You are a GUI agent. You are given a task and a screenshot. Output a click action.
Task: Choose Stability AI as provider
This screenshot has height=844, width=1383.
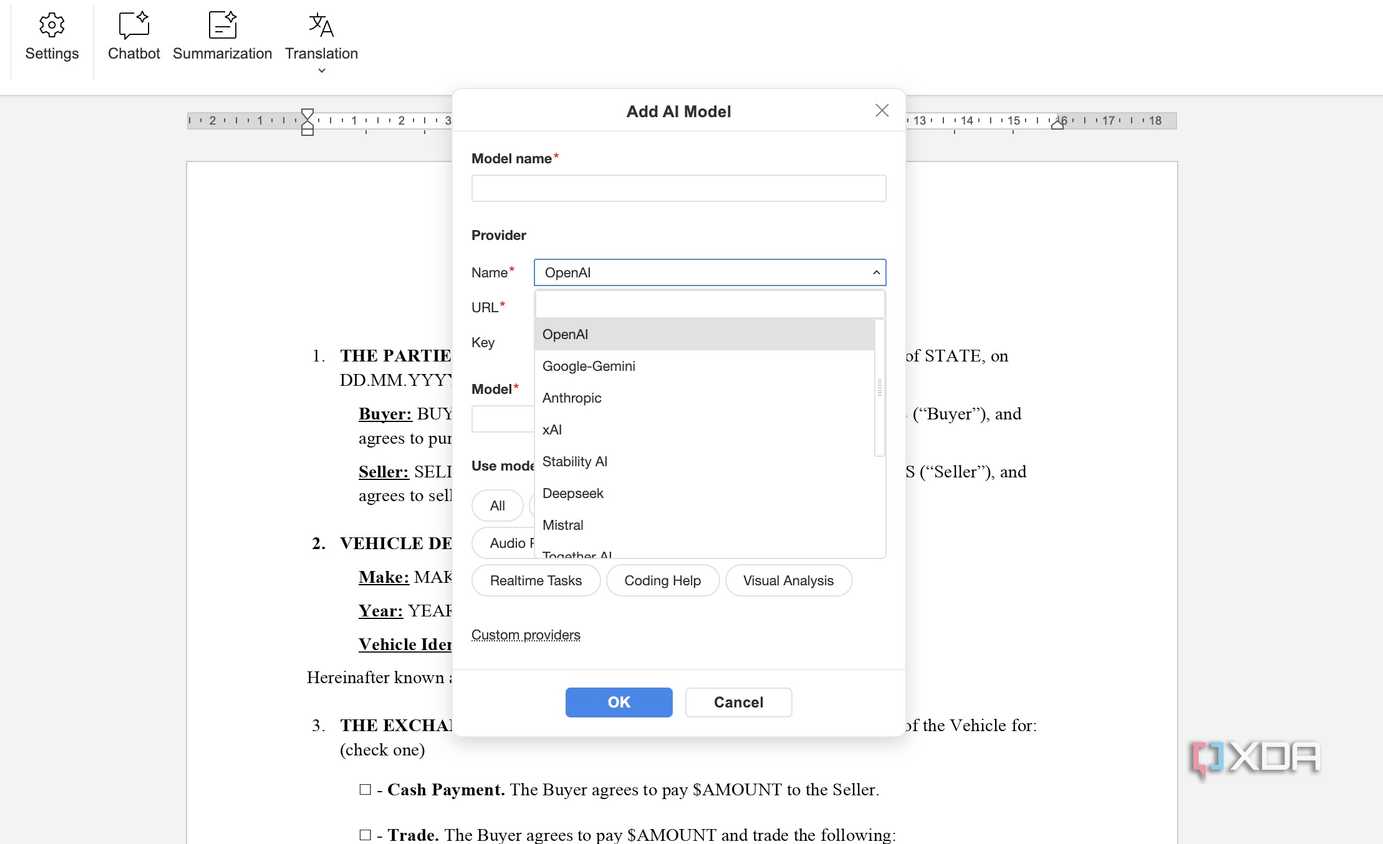(705, 462)
